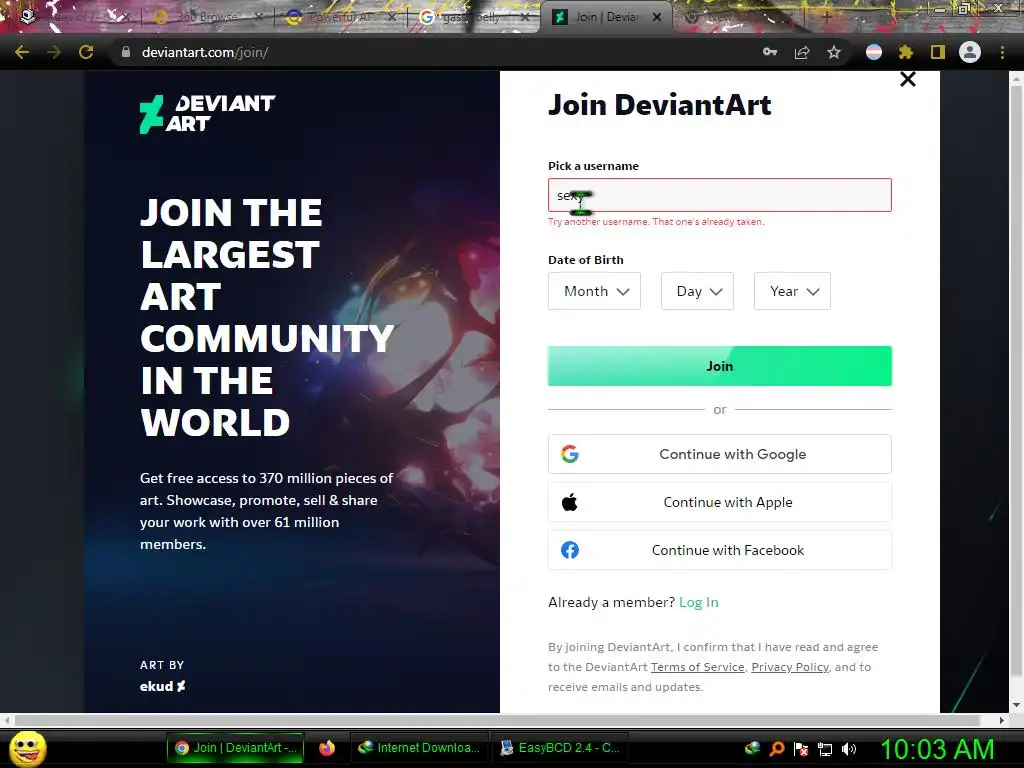Click the Date of Birth label
The image size is (1024, 768).
586,260
